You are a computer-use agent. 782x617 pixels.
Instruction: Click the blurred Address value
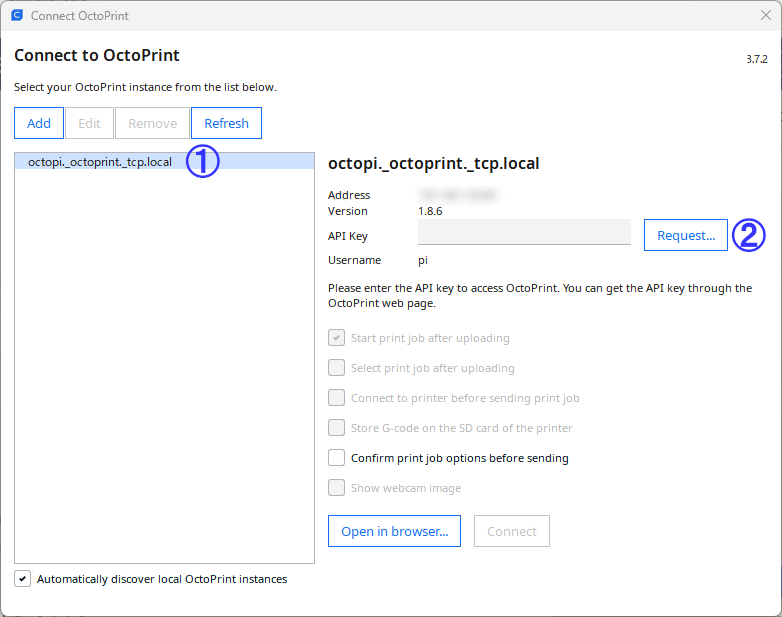[458, 195]
